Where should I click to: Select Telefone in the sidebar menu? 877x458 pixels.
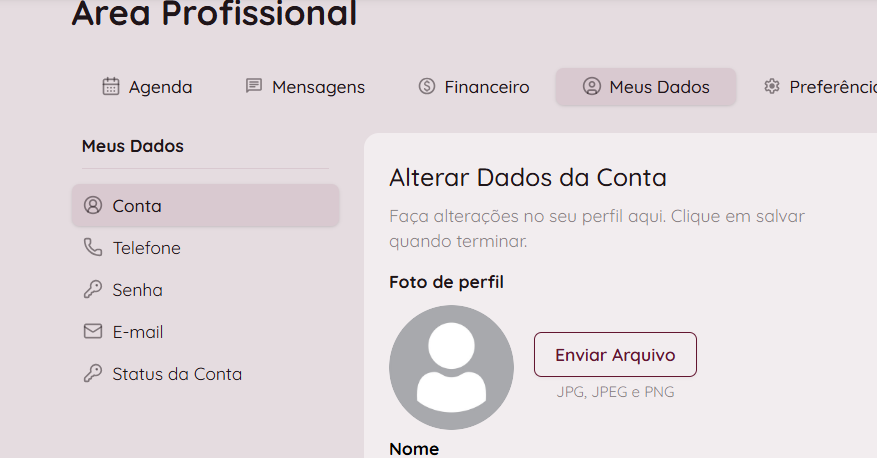tap(146, 248)
